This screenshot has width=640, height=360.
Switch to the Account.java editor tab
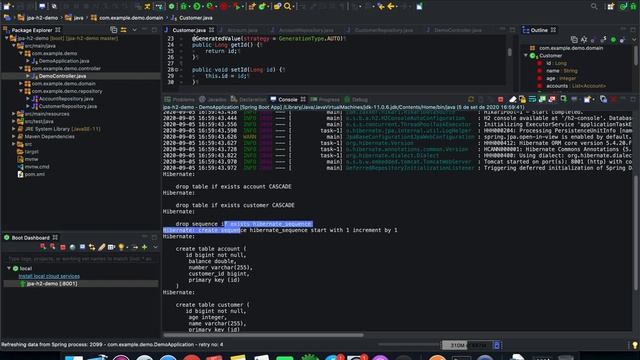[242, 30]
